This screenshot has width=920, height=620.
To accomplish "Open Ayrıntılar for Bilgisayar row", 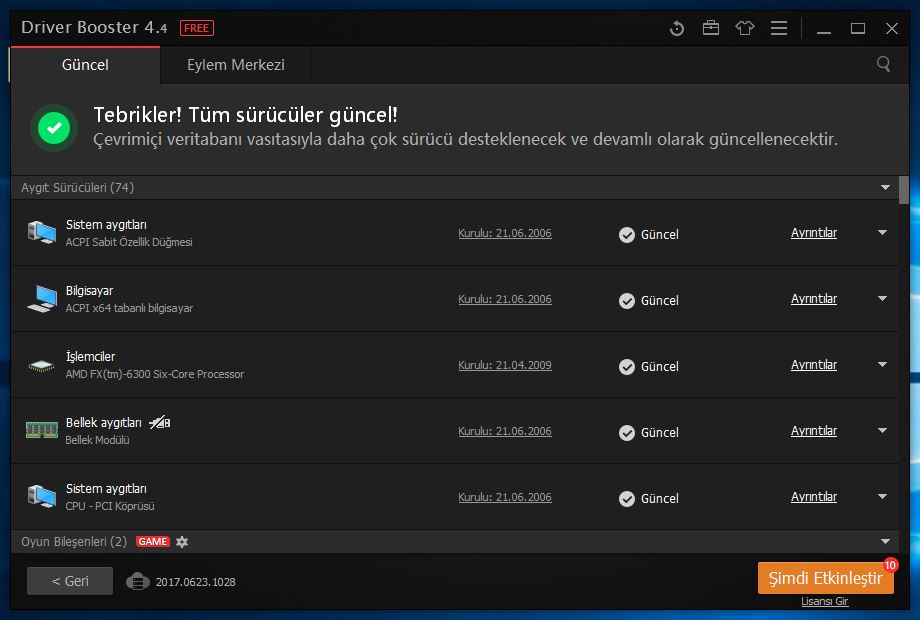I will (x=813, y=299).
